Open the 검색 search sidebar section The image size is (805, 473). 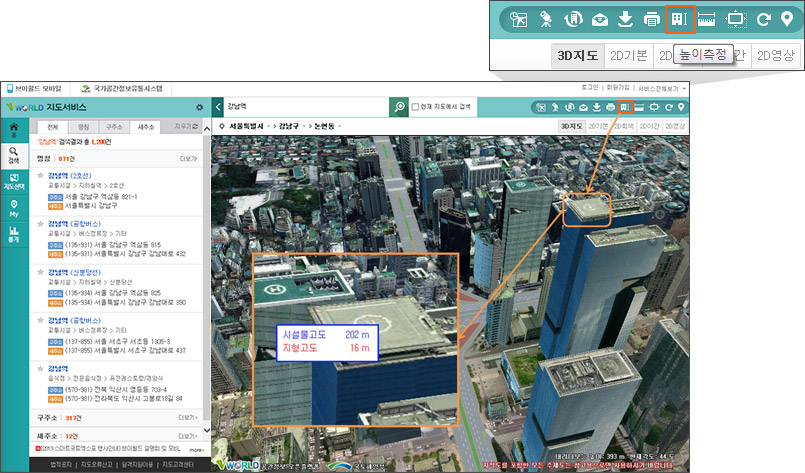14,156
